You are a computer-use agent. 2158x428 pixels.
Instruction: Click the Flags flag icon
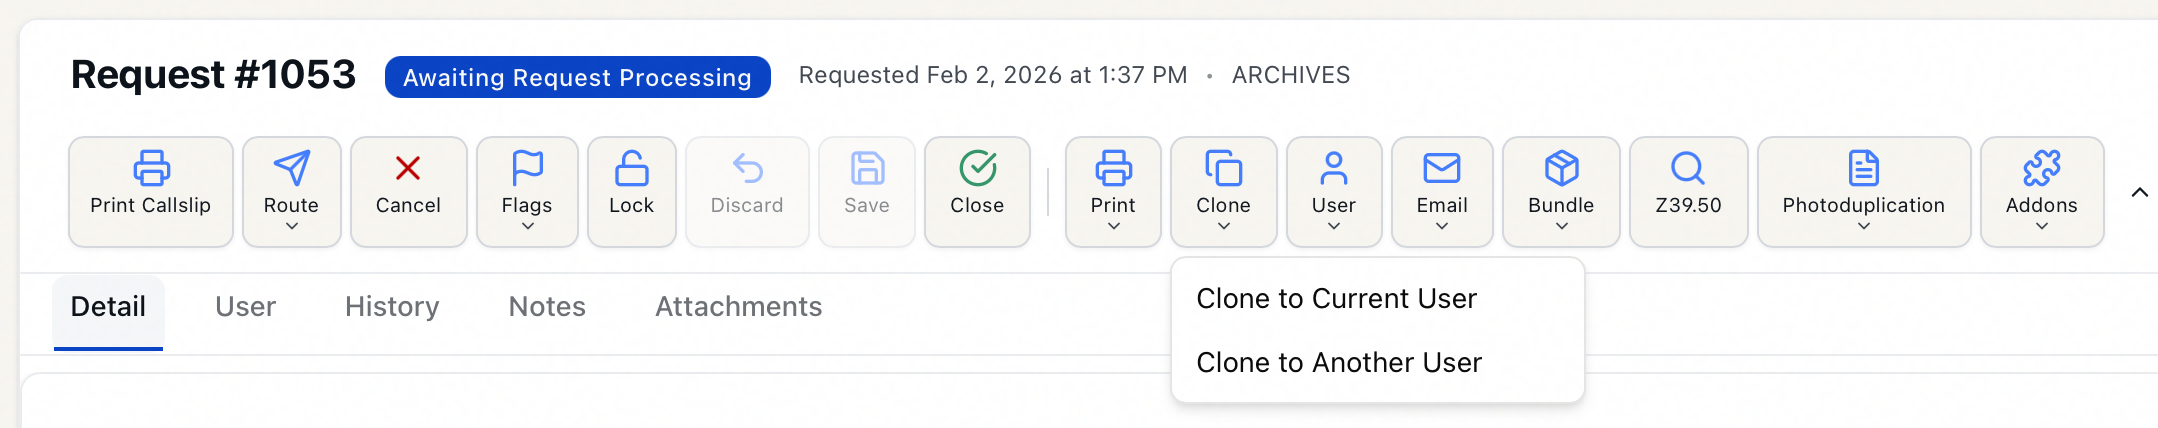pos(527,168)
